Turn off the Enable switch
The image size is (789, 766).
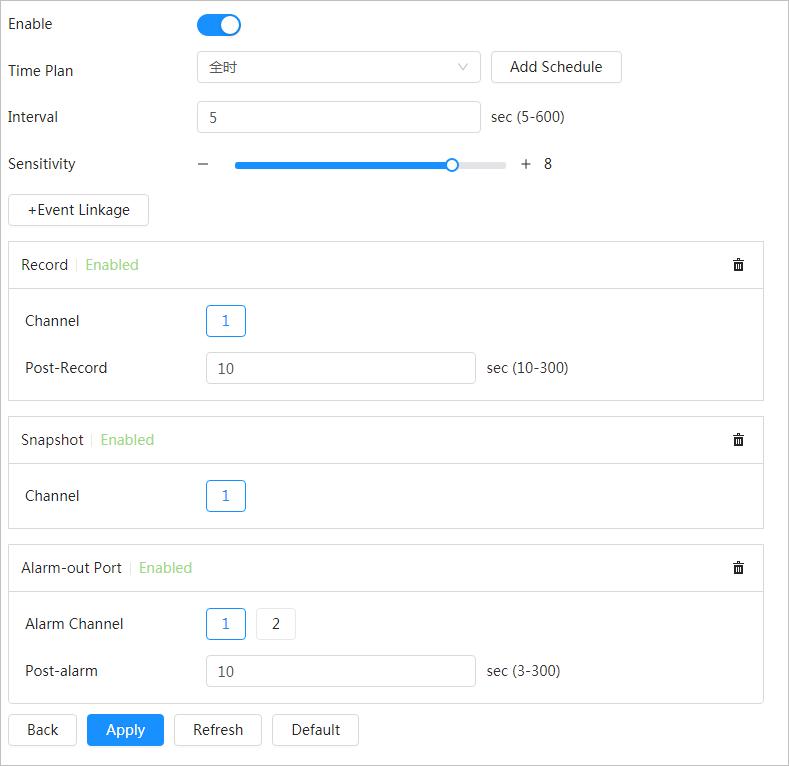pyautogui.click(x=219, y=25)
